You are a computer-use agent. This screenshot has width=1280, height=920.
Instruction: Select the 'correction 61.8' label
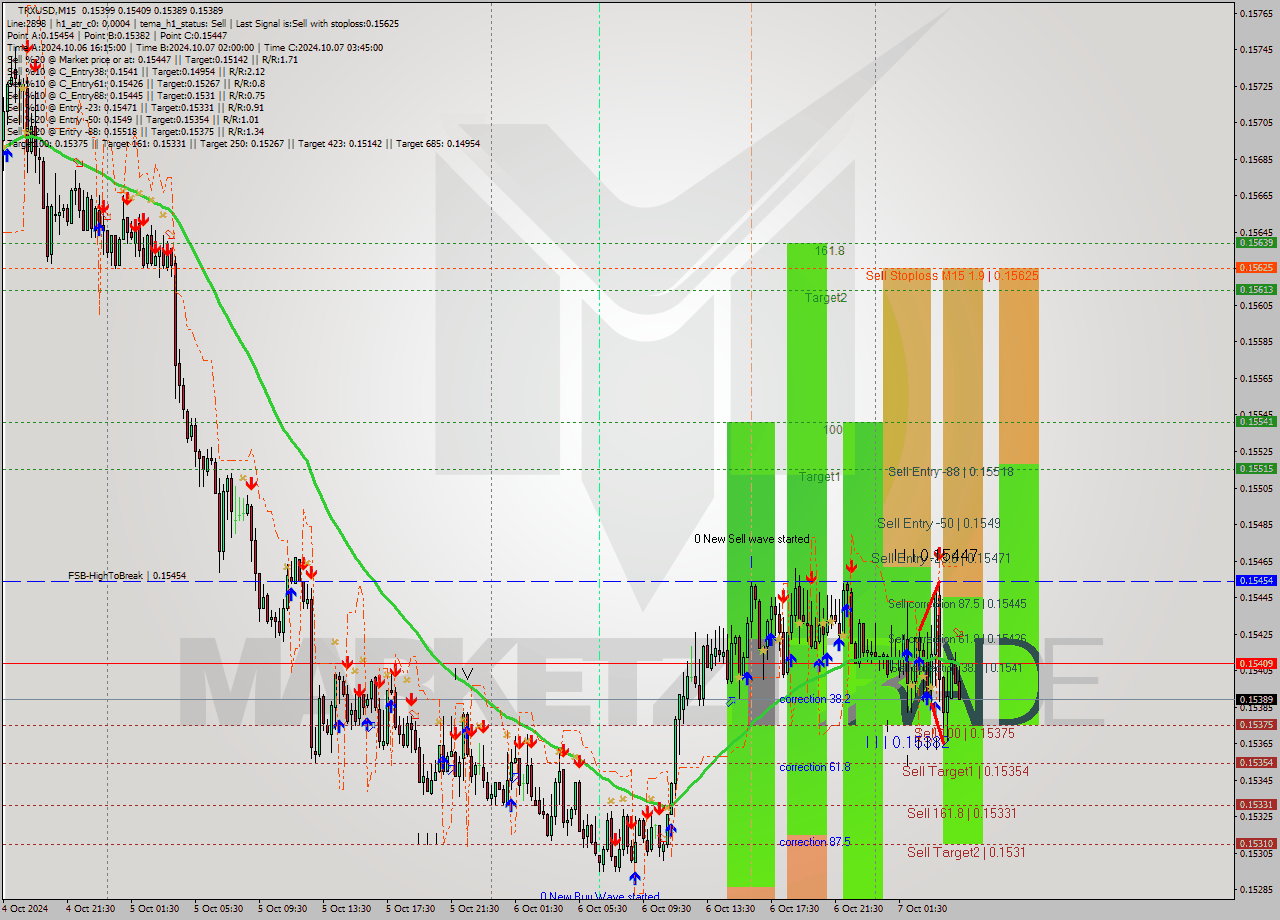[x=815, y=767]
